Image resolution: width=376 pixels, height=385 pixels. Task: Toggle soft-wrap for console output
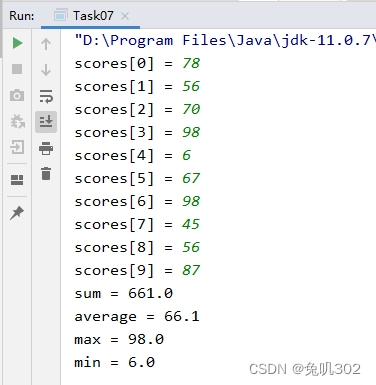click(x=46, y=96)
